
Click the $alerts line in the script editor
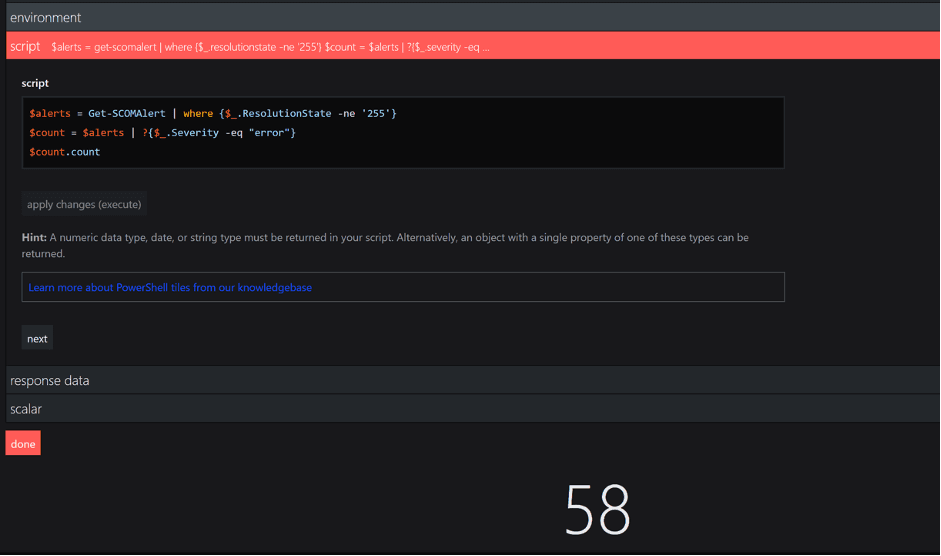tap(213, 114)
